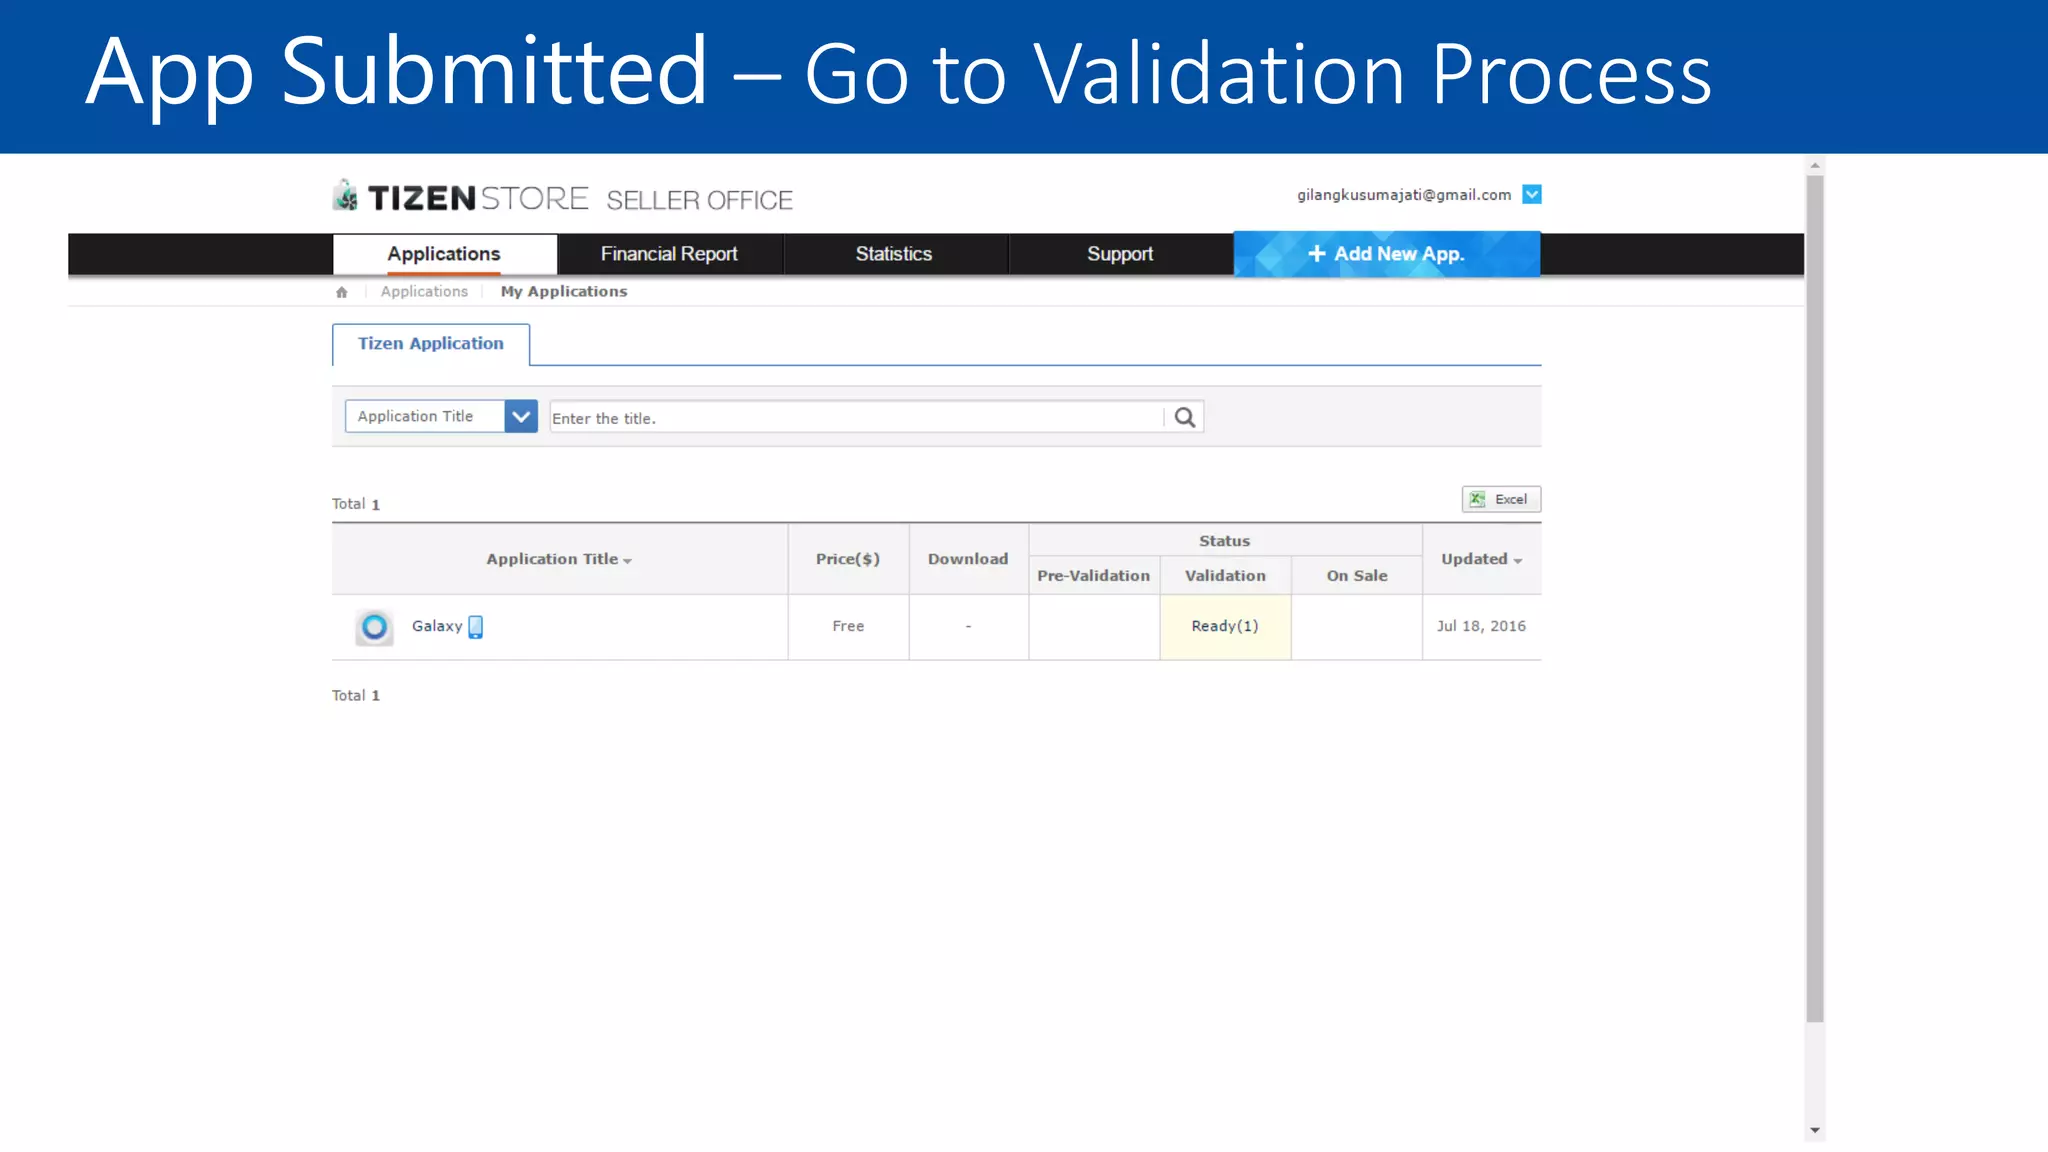This screenshot has height=1152, width=2048.
Task: Export list with the Excel button
Action: click(x=1501, y=499)
